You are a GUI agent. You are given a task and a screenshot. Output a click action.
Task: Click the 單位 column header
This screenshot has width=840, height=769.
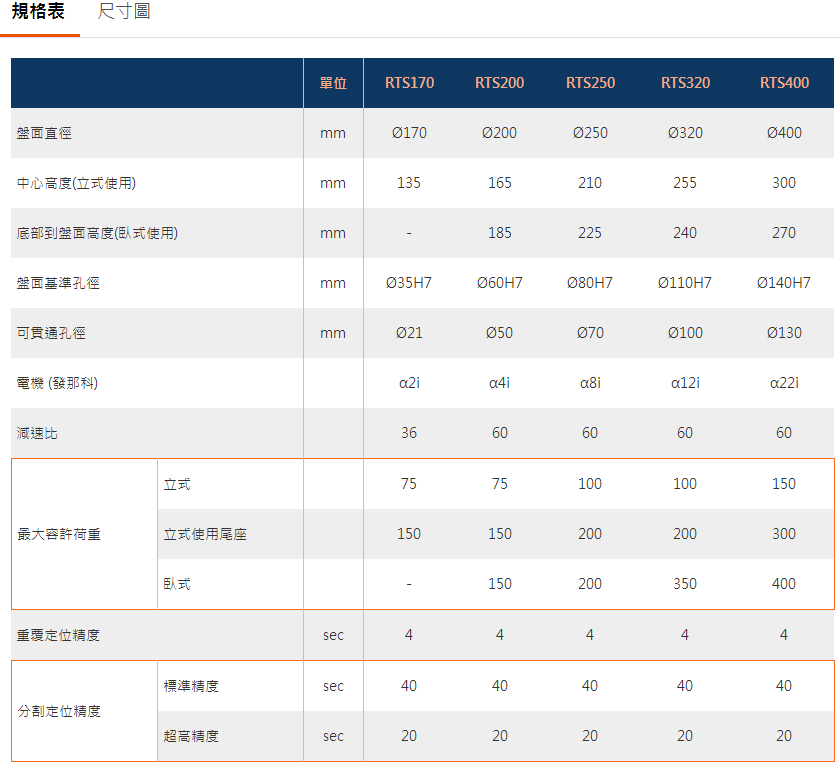333,83
